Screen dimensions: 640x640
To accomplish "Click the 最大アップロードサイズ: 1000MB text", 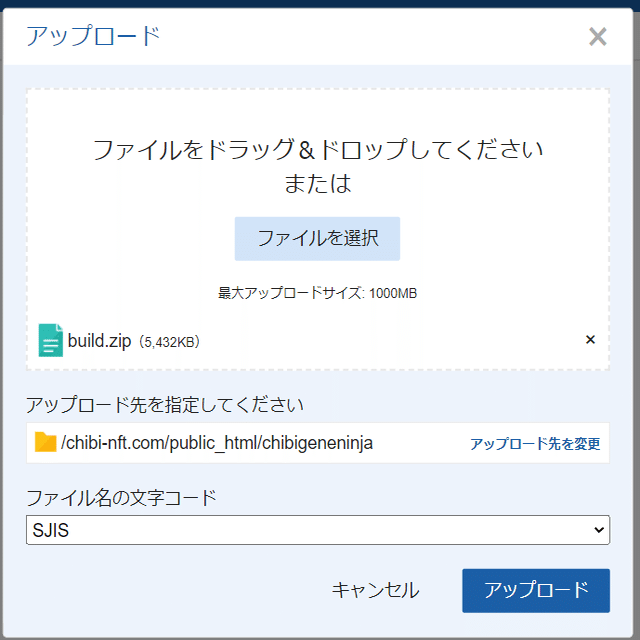I will point(317,293).
